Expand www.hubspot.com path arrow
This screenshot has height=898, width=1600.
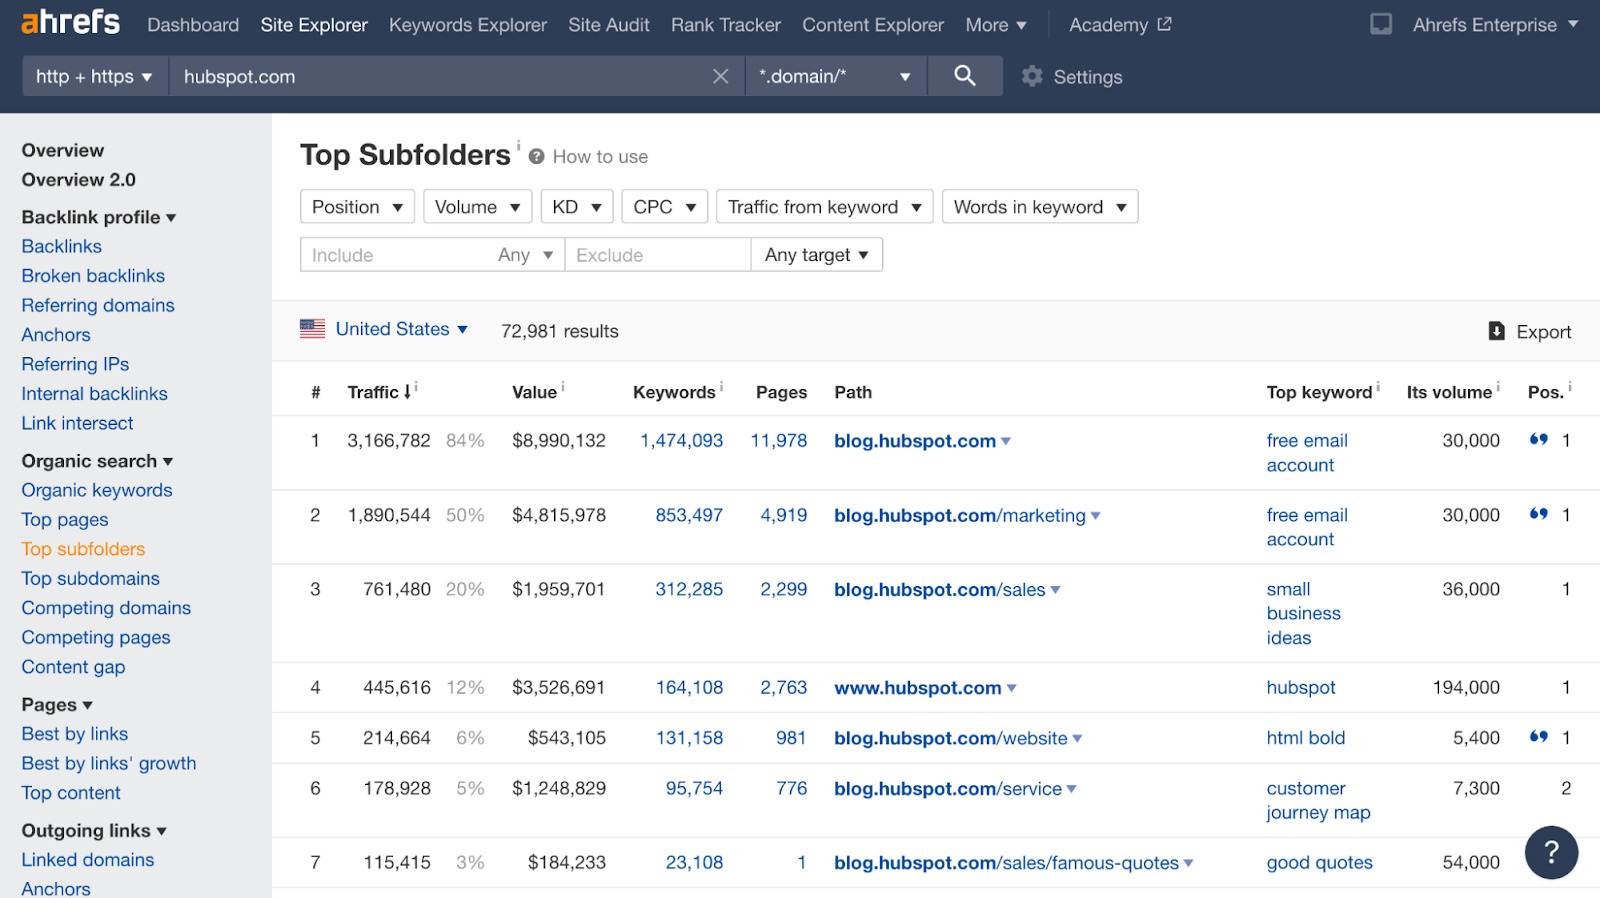click(x=1012, y=688)
